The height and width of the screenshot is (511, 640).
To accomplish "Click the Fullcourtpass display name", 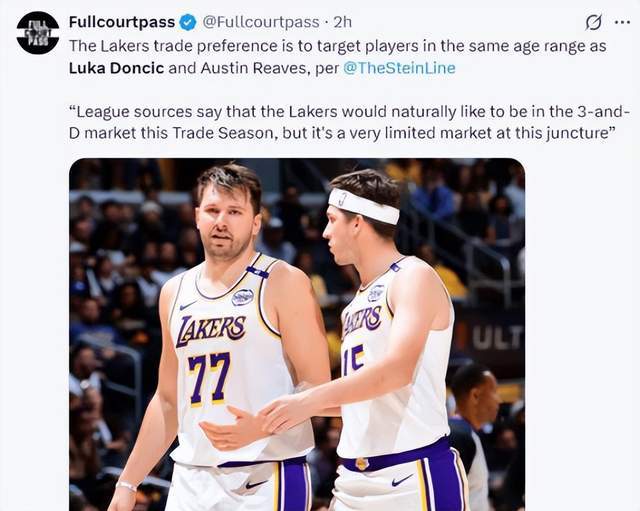I will 121,22.
